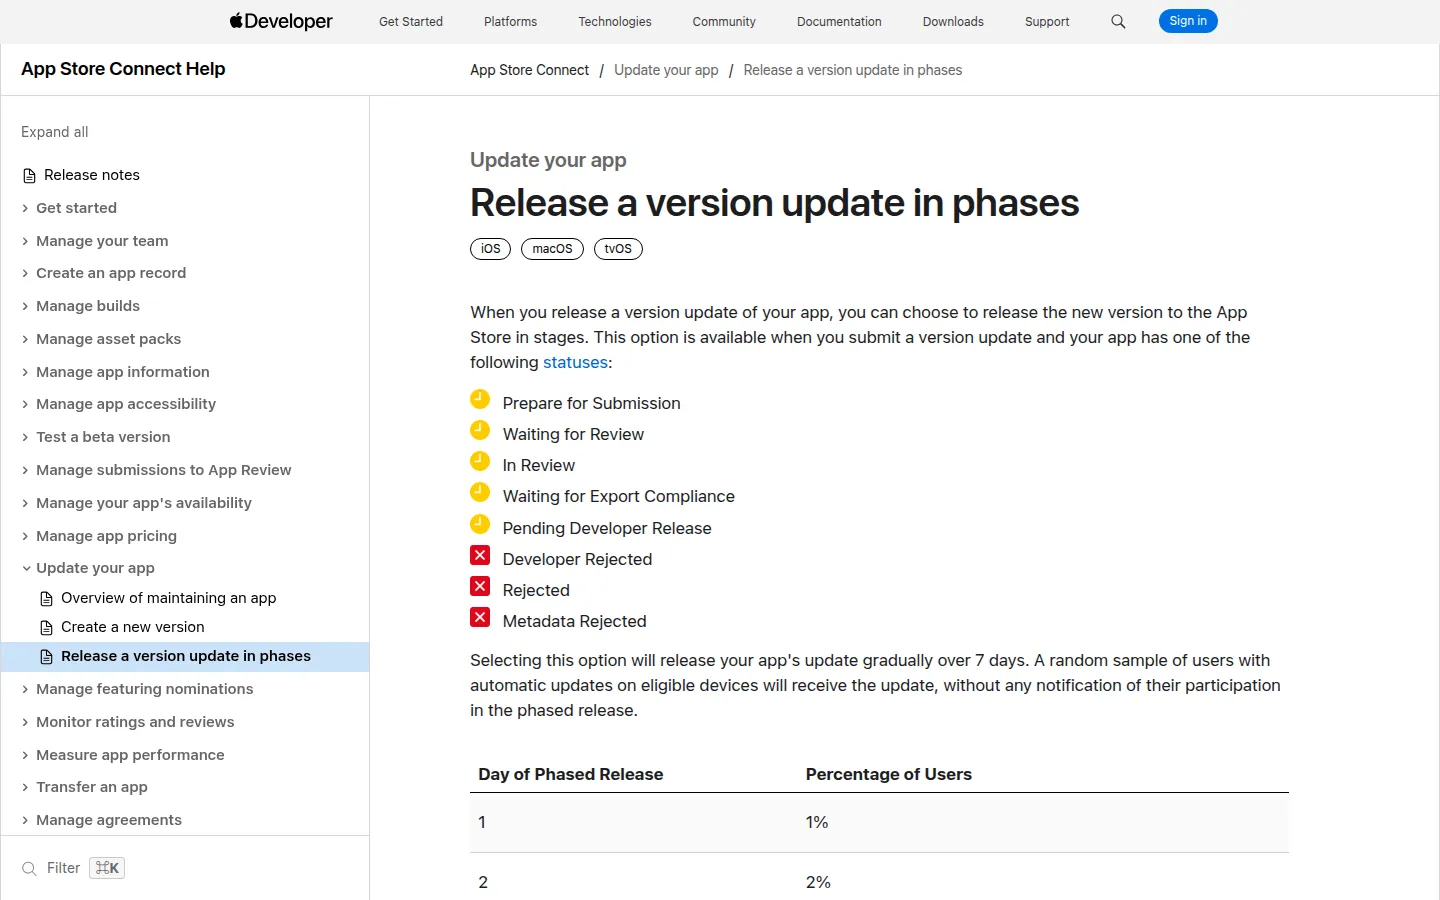Image resolution: width=1440 pixels, height=900 pixels.
Task: Open Manage app accessibility section
Action: (126, 404)
